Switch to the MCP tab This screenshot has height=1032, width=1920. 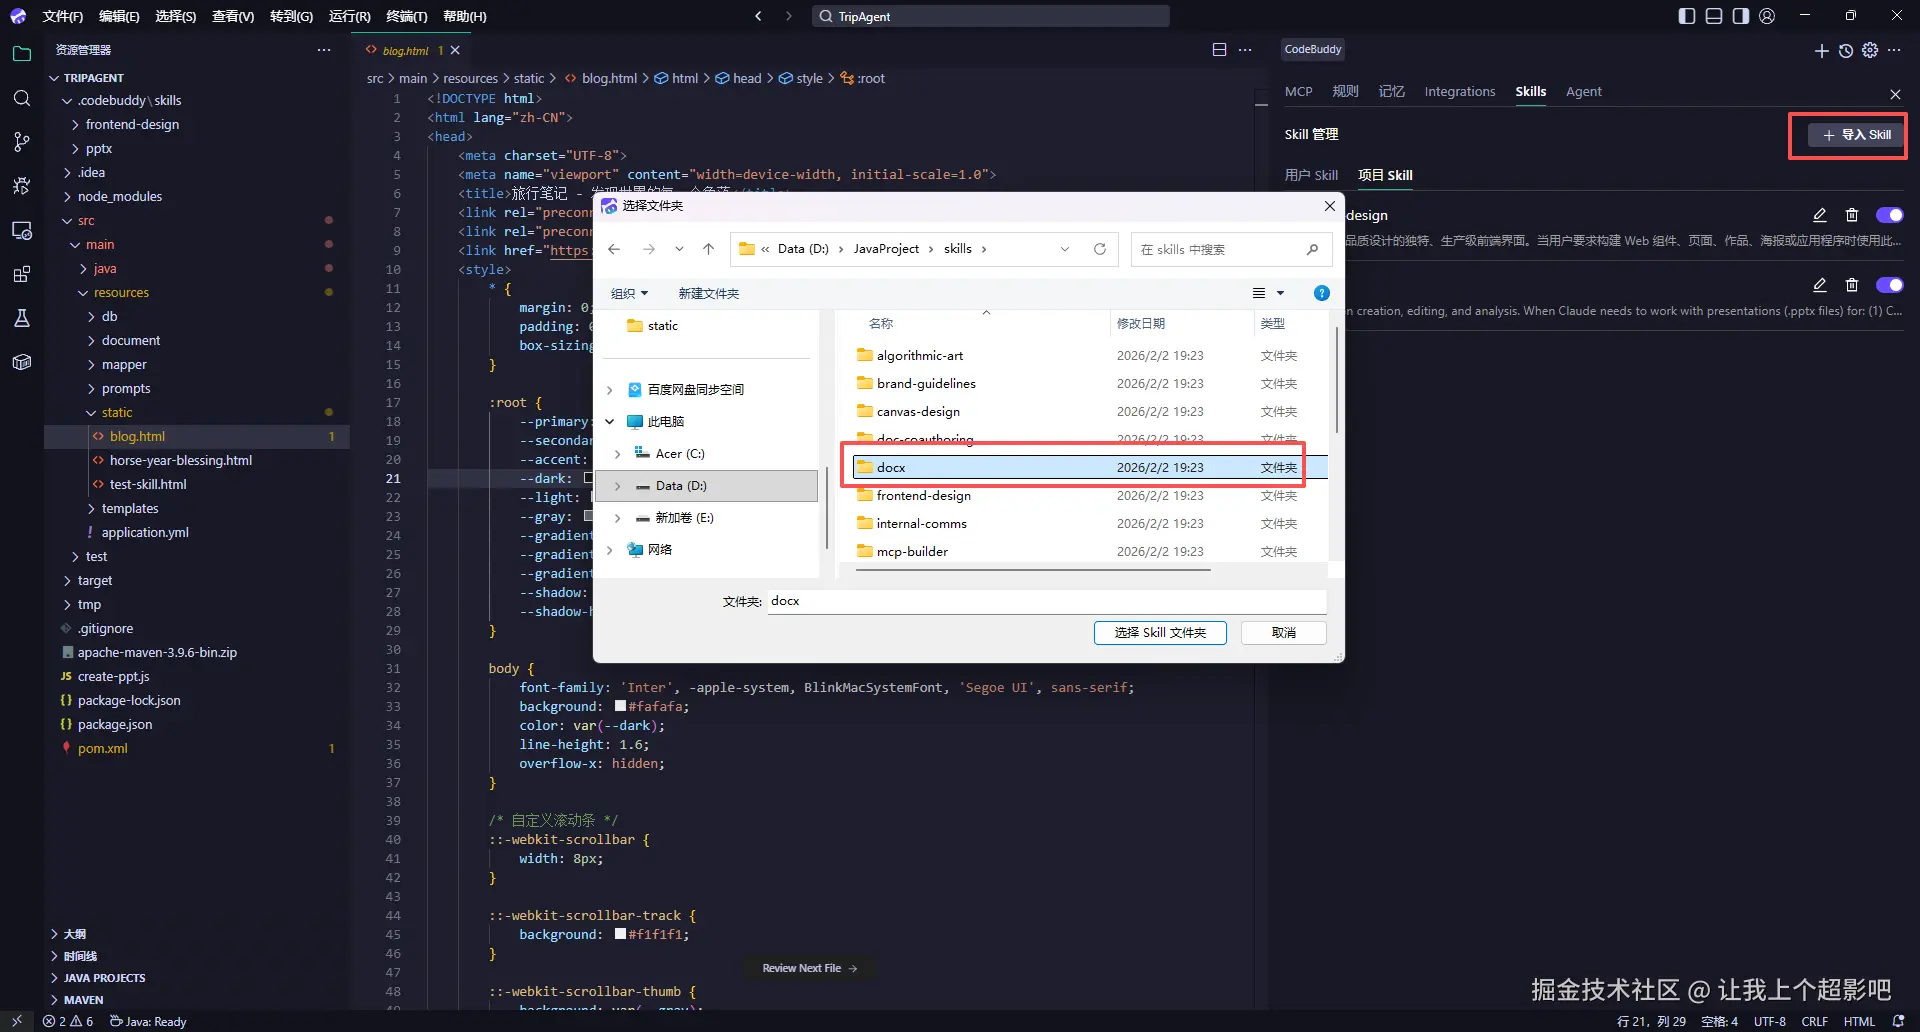click(x=1298, y=91)
